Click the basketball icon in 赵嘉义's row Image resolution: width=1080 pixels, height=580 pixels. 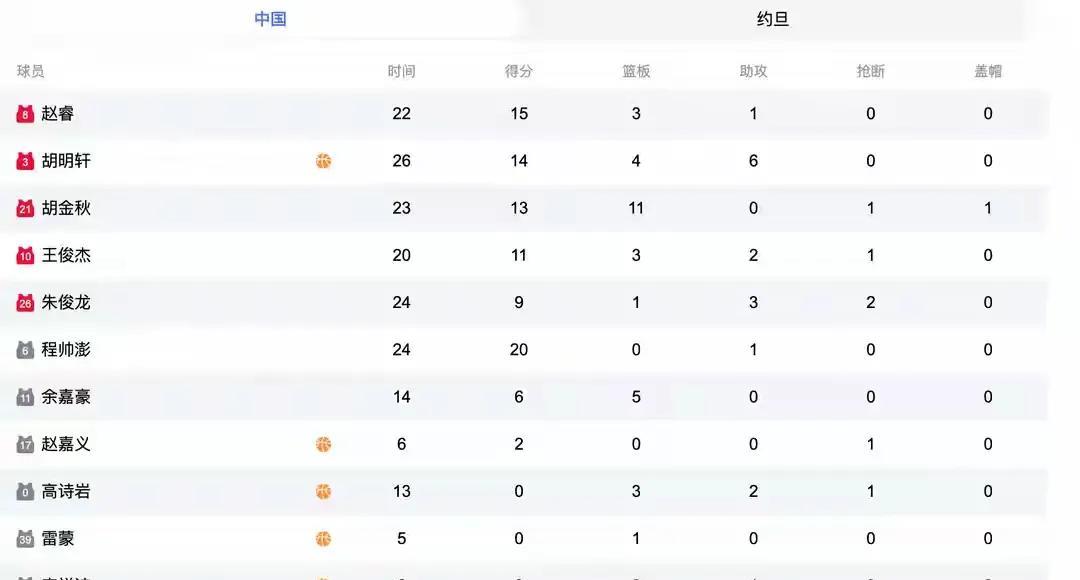pyautogui.click(x=323, y=444)
